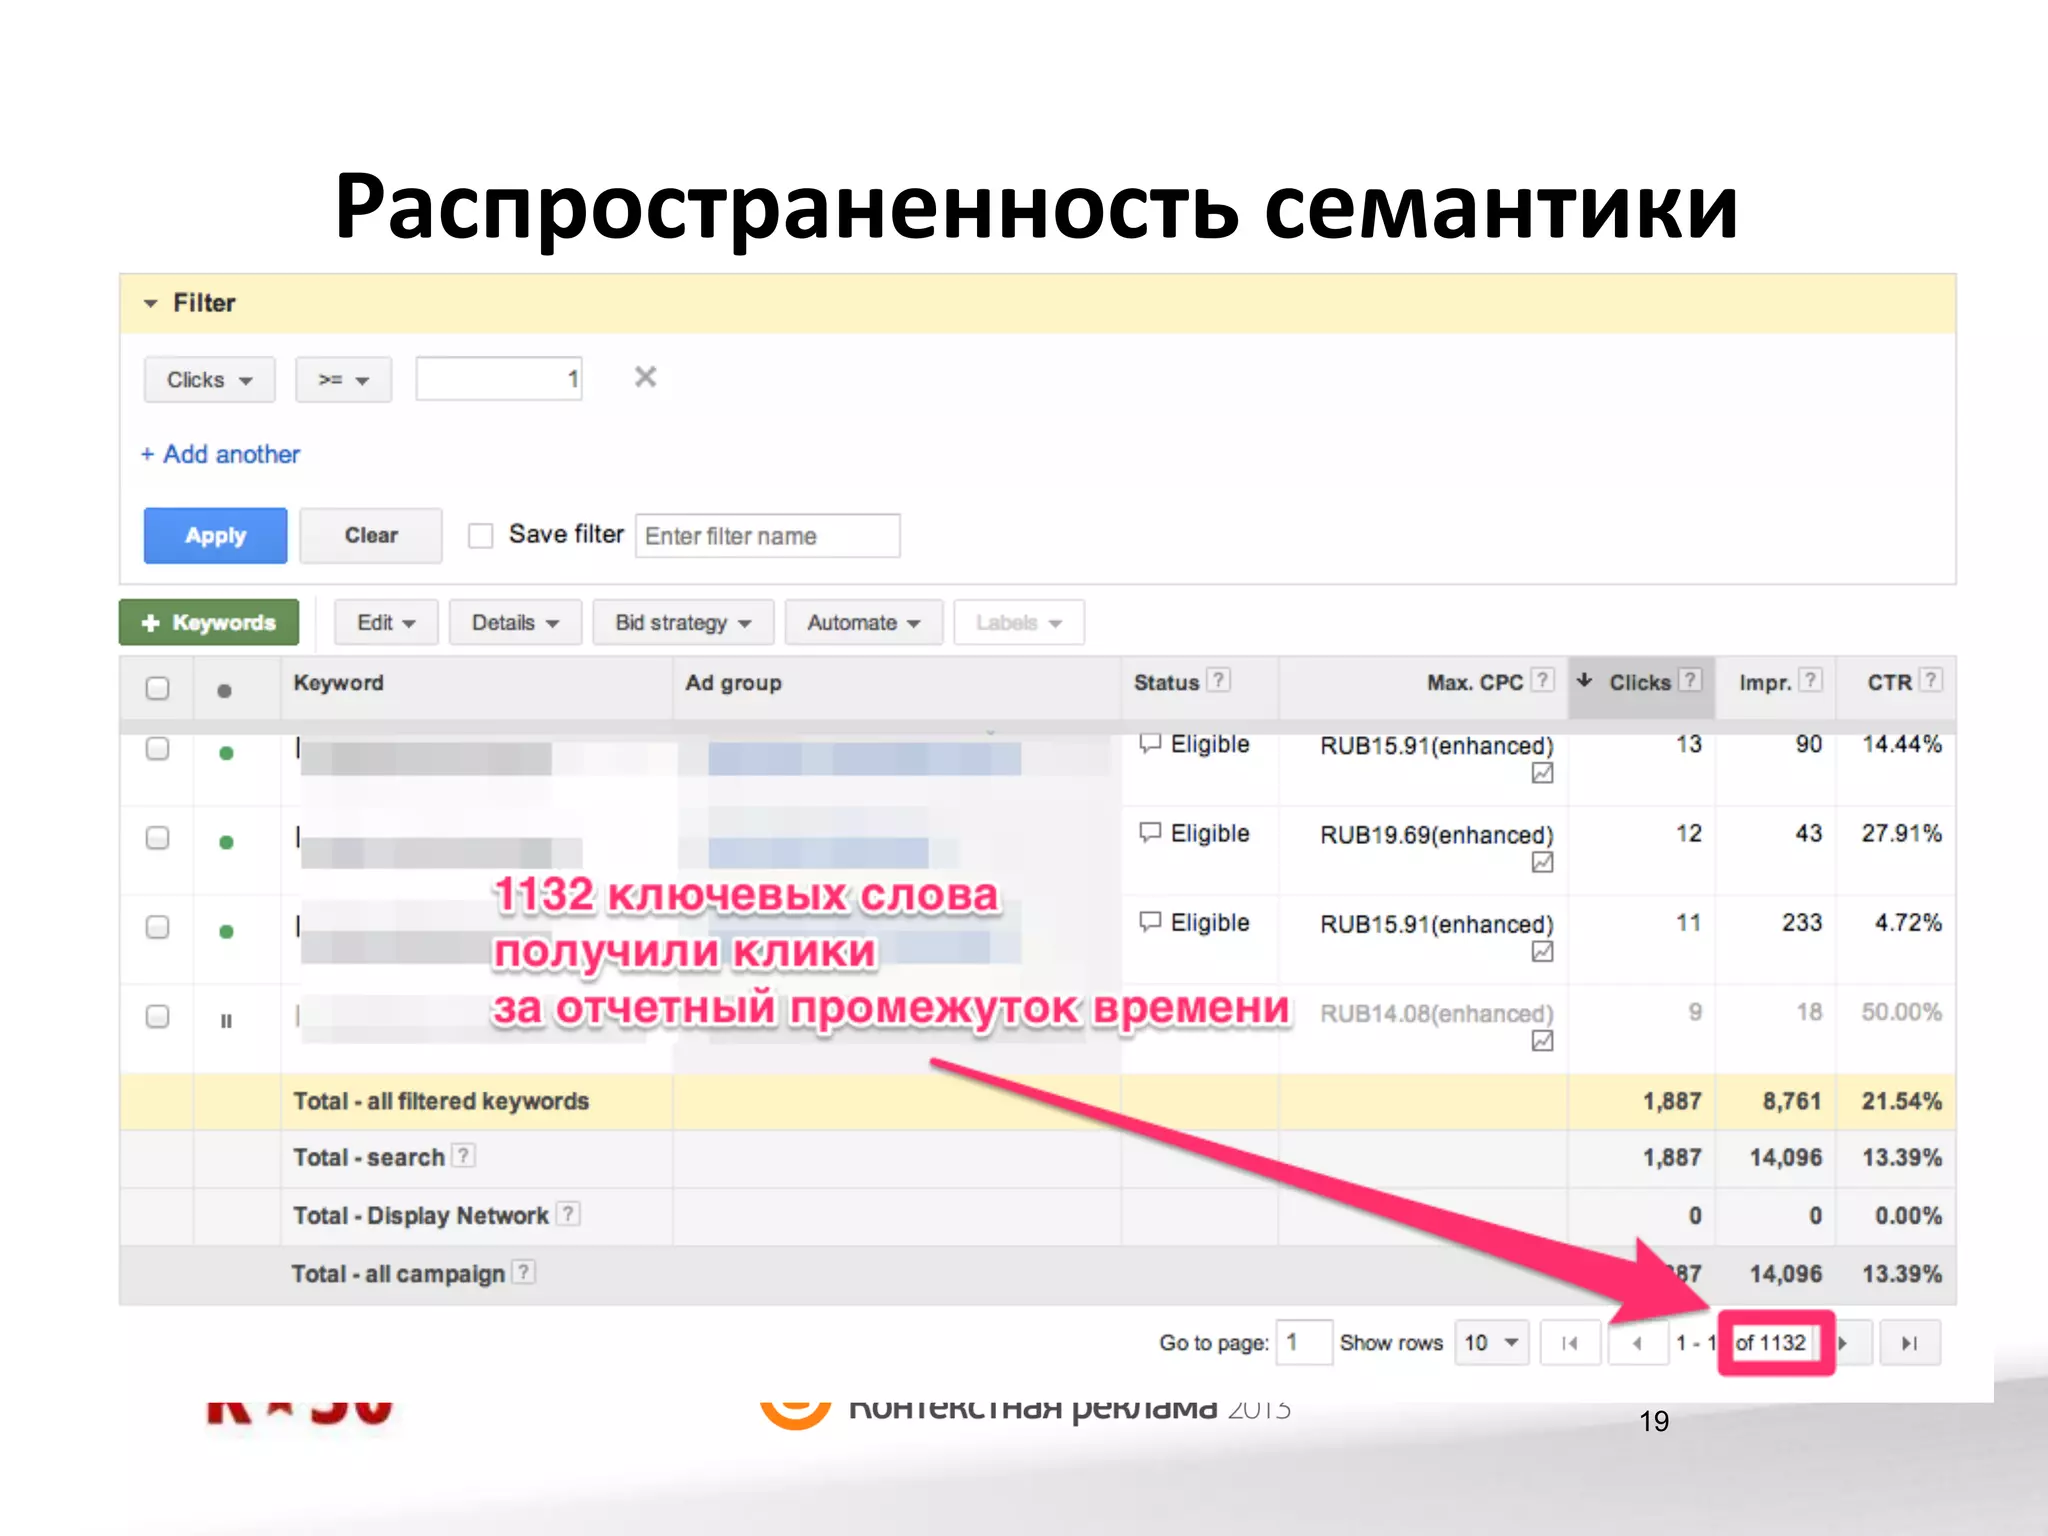This screenshot has height=1536, width=2048.
Task: Clear the filter
Action: (371, 536)
